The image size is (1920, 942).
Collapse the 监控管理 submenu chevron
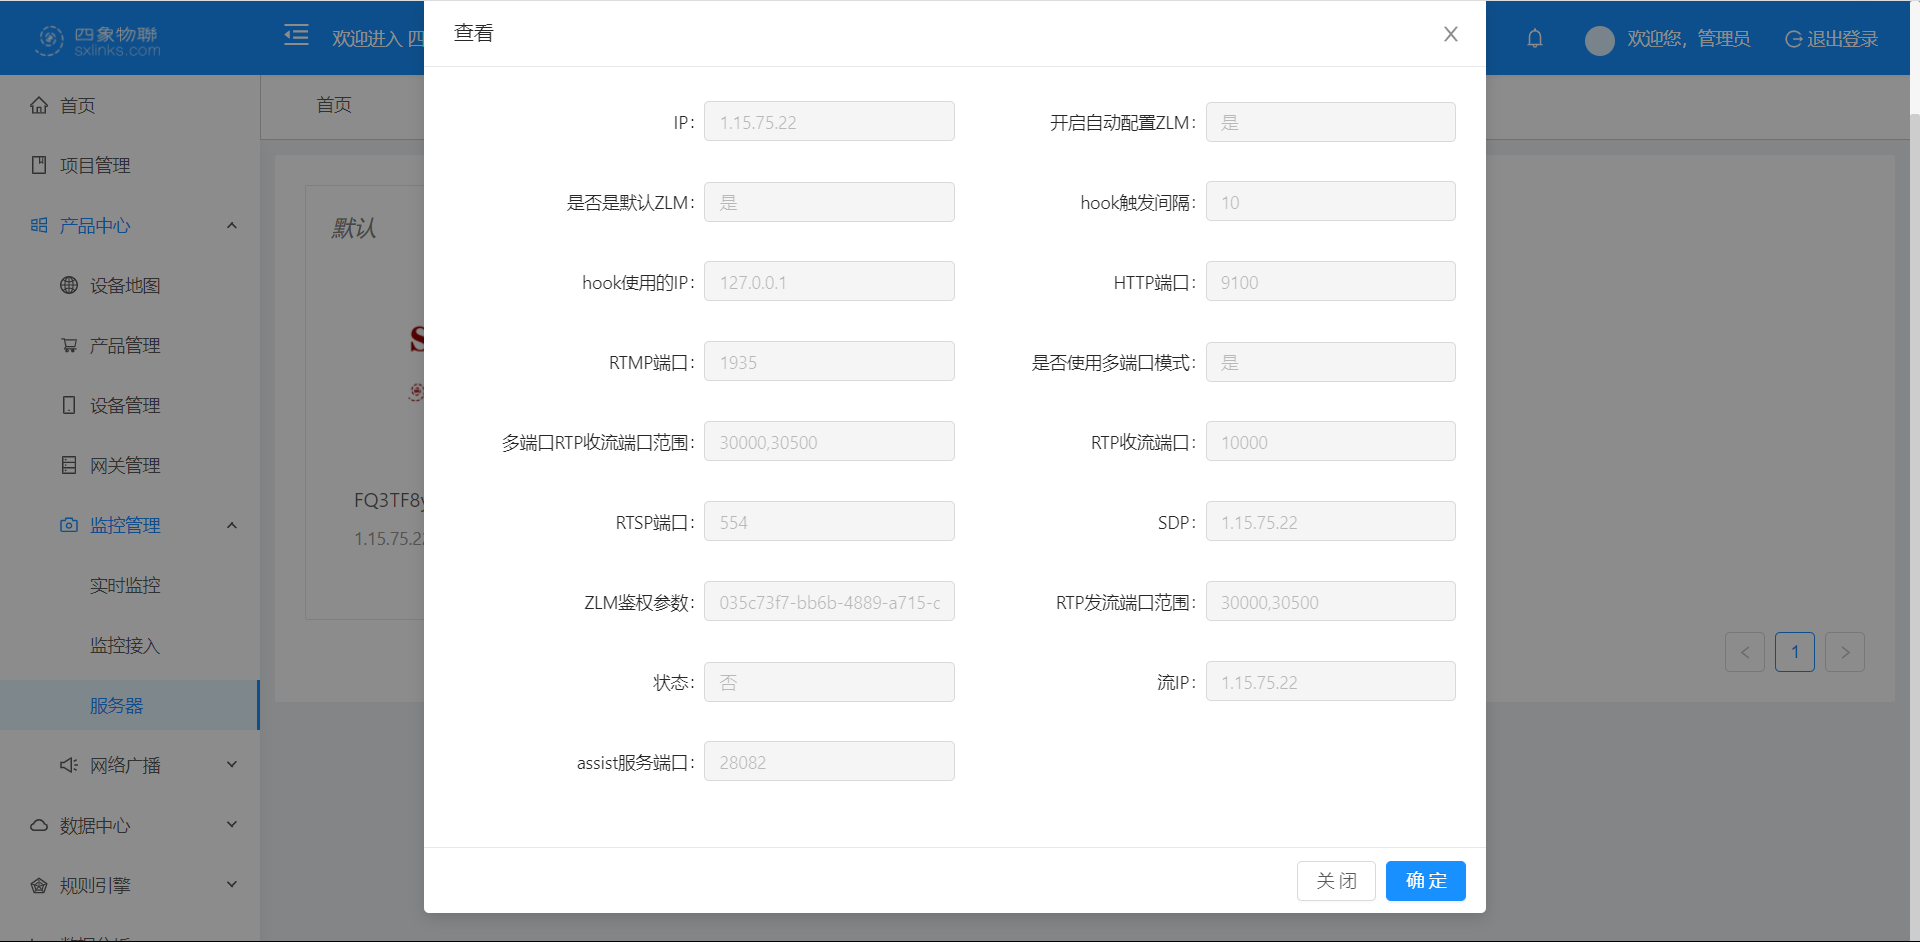[232, 524]
